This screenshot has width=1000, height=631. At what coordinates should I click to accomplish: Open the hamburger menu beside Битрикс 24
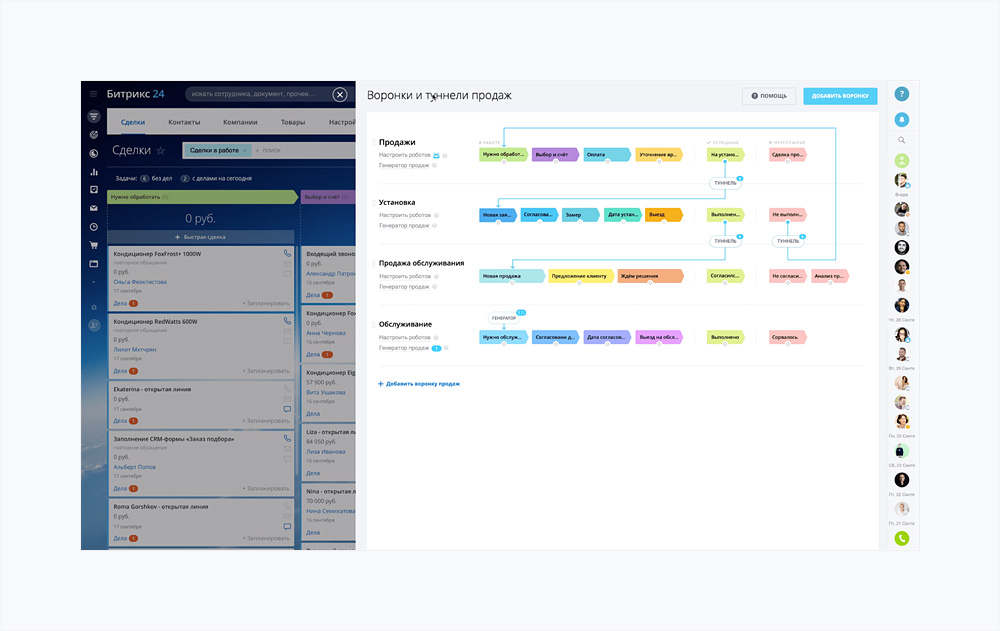click(94, 94)
